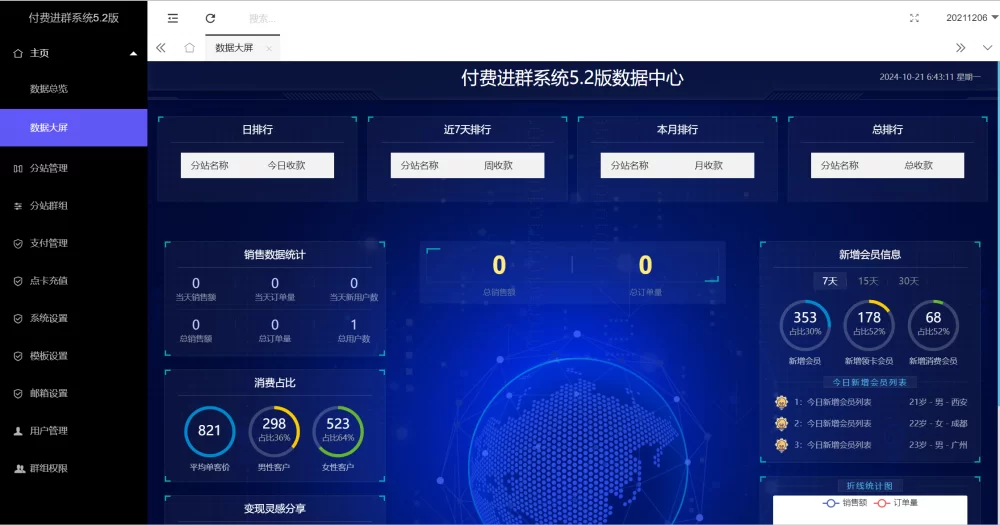
Task: Refresh the page using the reload icon
Action: [x=210, y=18]
